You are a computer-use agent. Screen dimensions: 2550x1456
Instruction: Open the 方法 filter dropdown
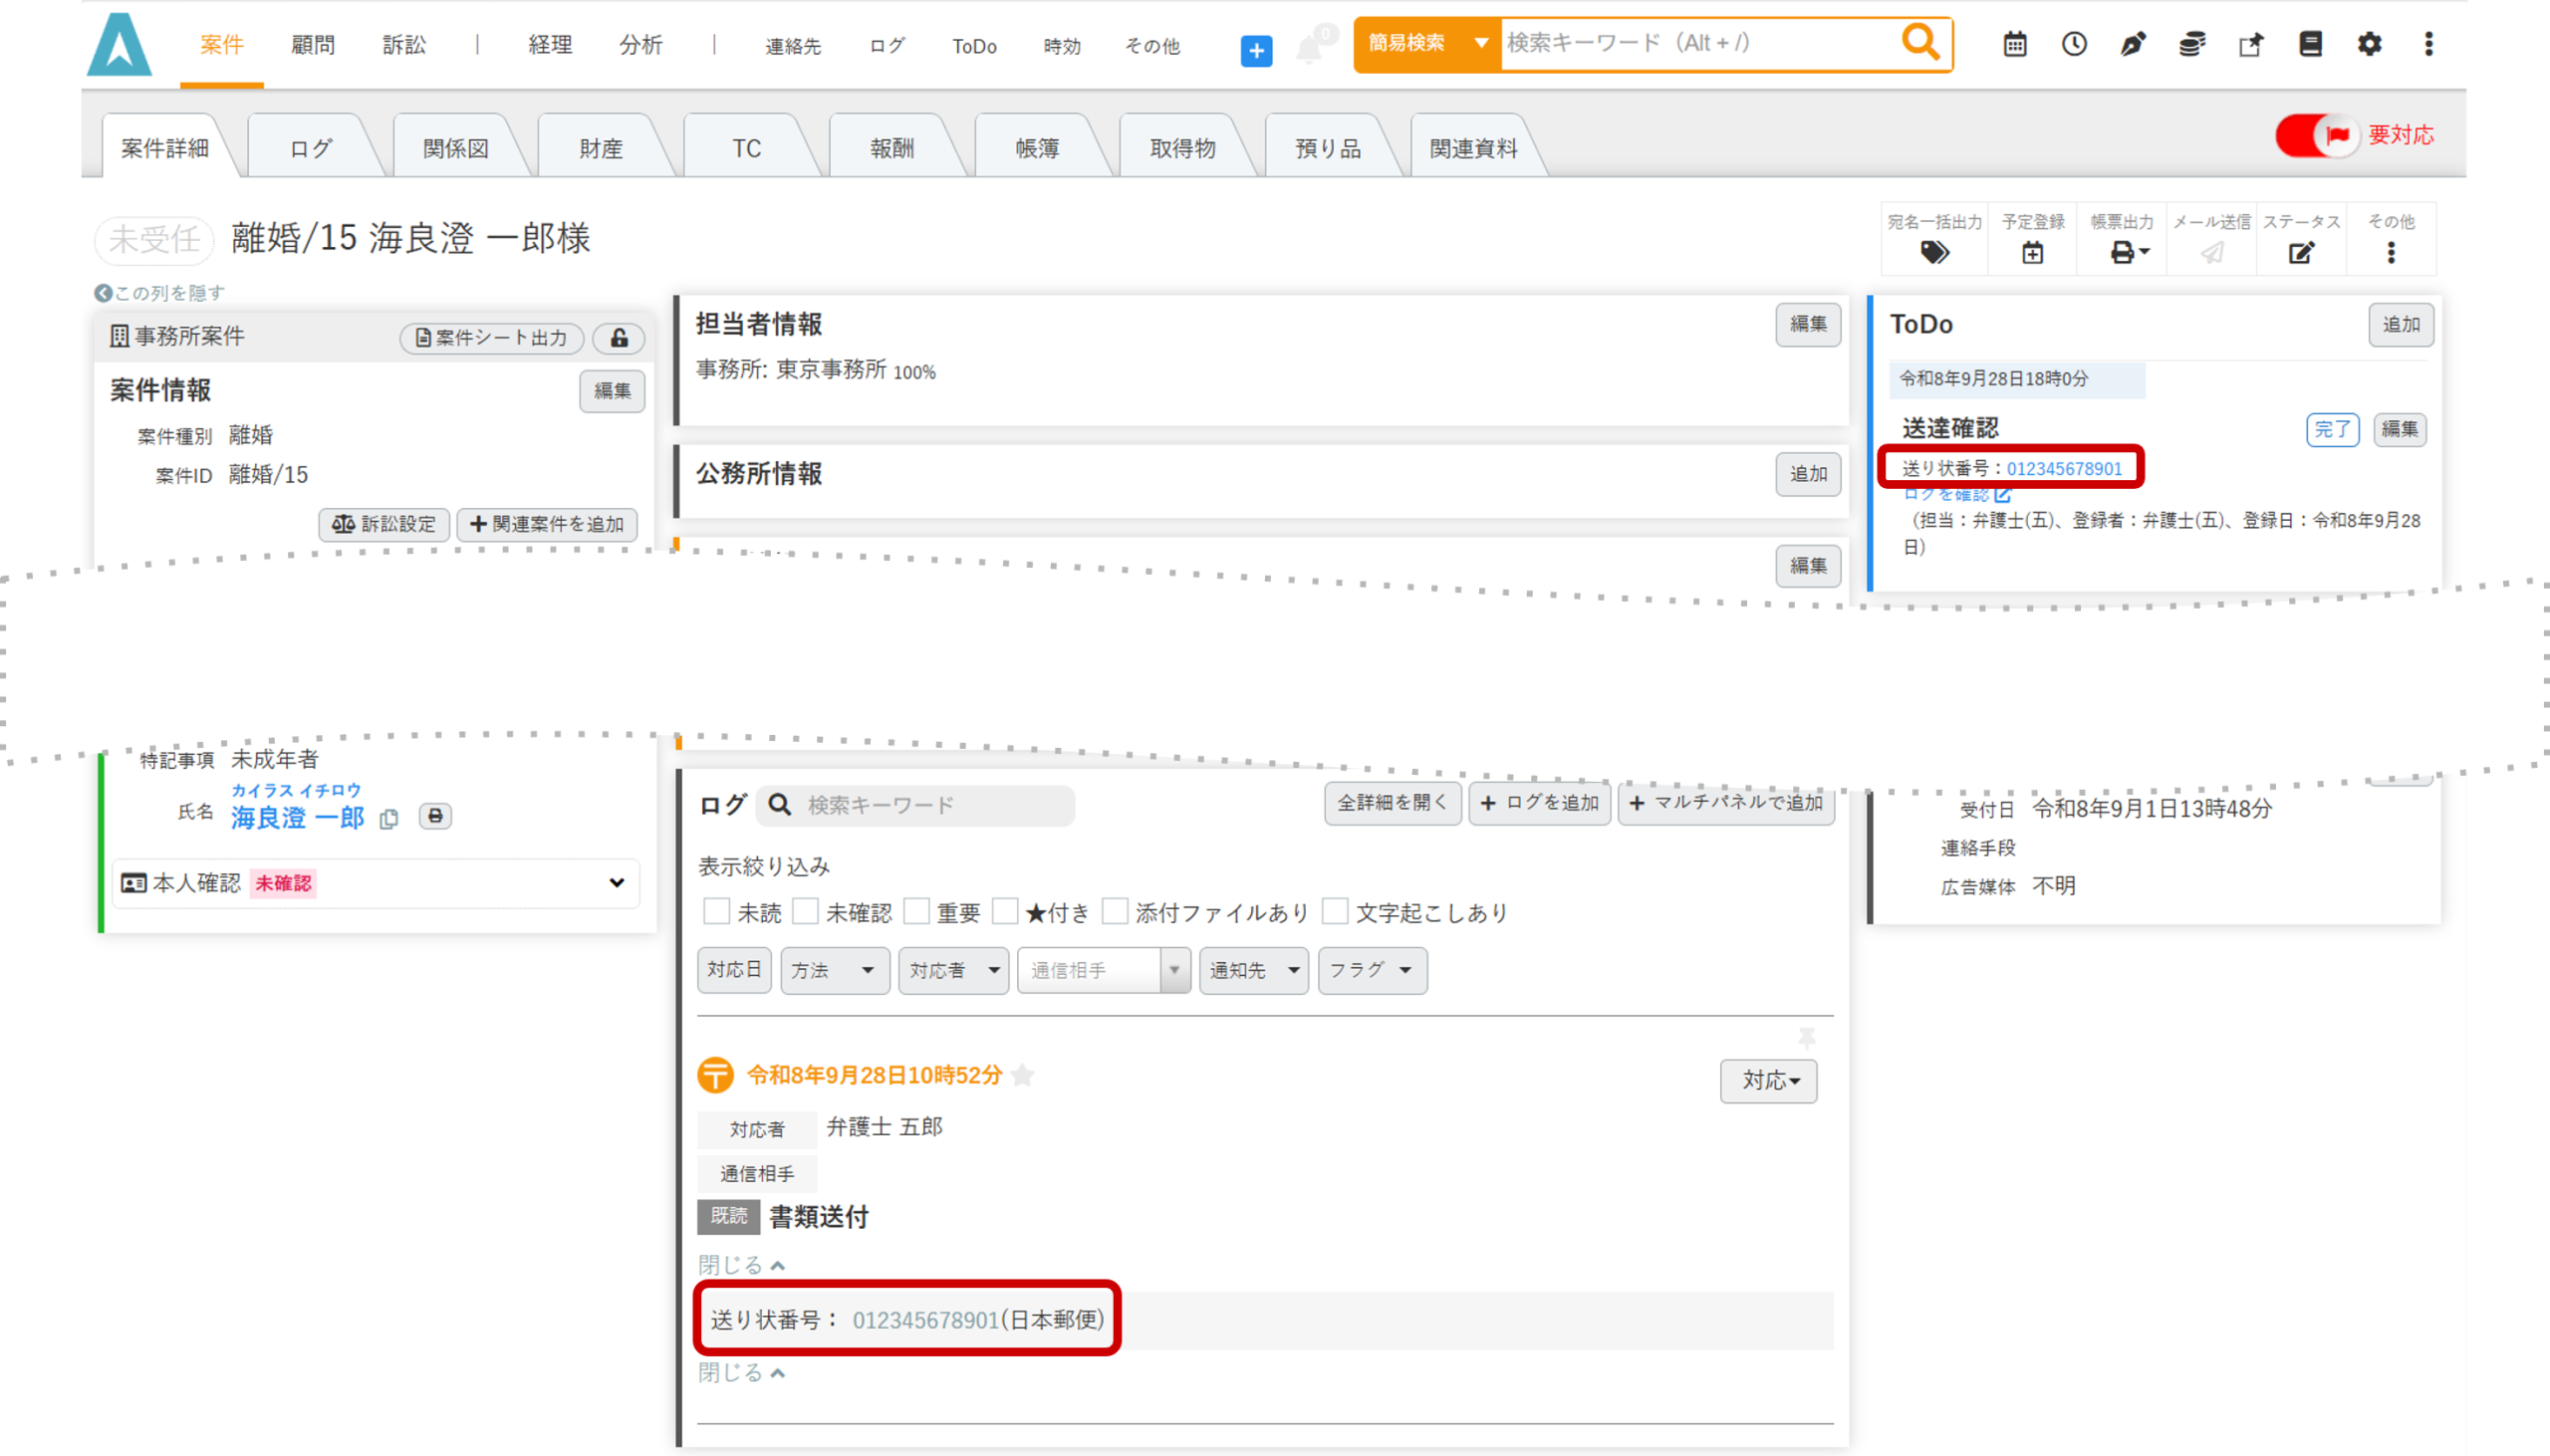[834, 970]
